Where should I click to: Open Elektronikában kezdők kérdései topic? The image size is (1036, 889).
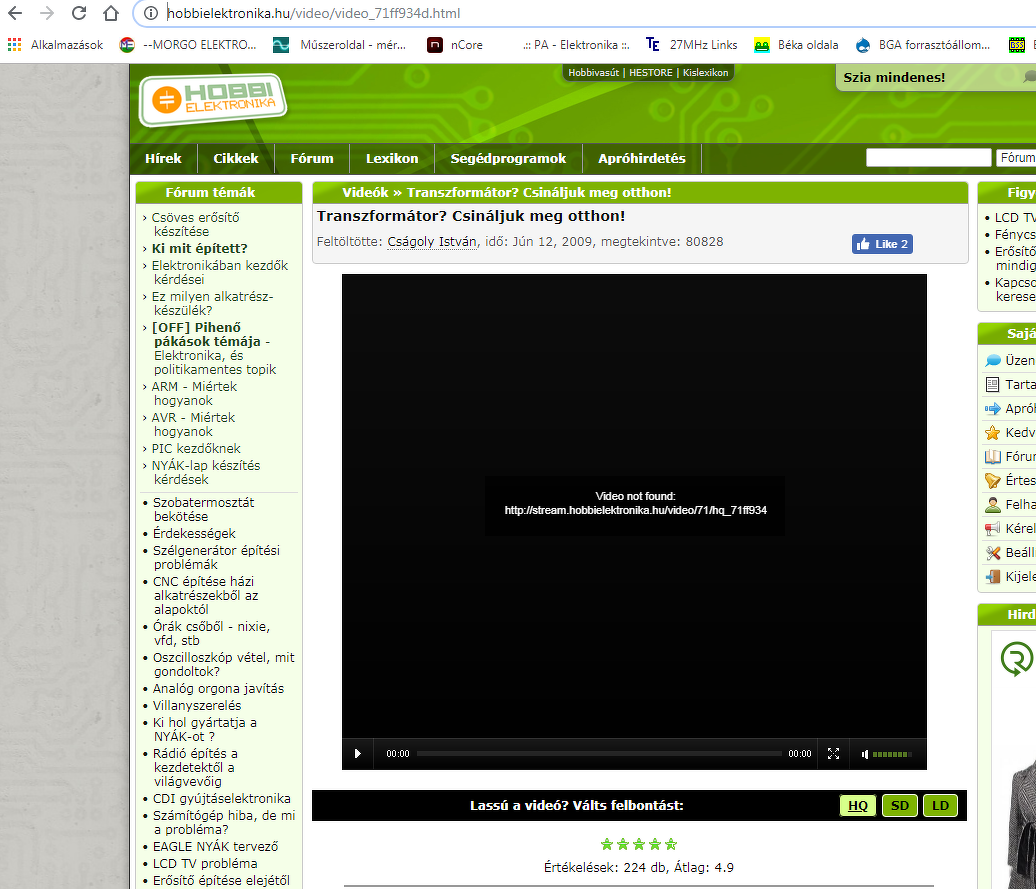pos(220,272)
